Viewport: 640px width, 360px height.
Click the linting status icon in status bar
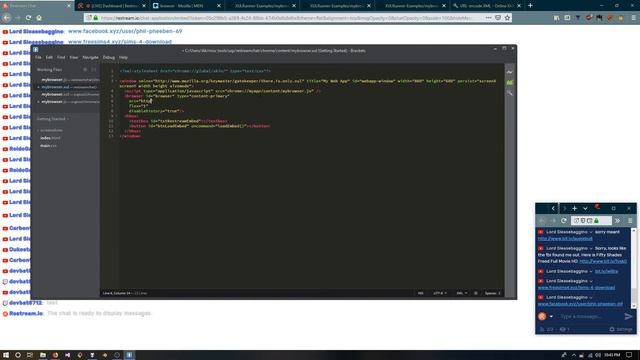[476, 293]
